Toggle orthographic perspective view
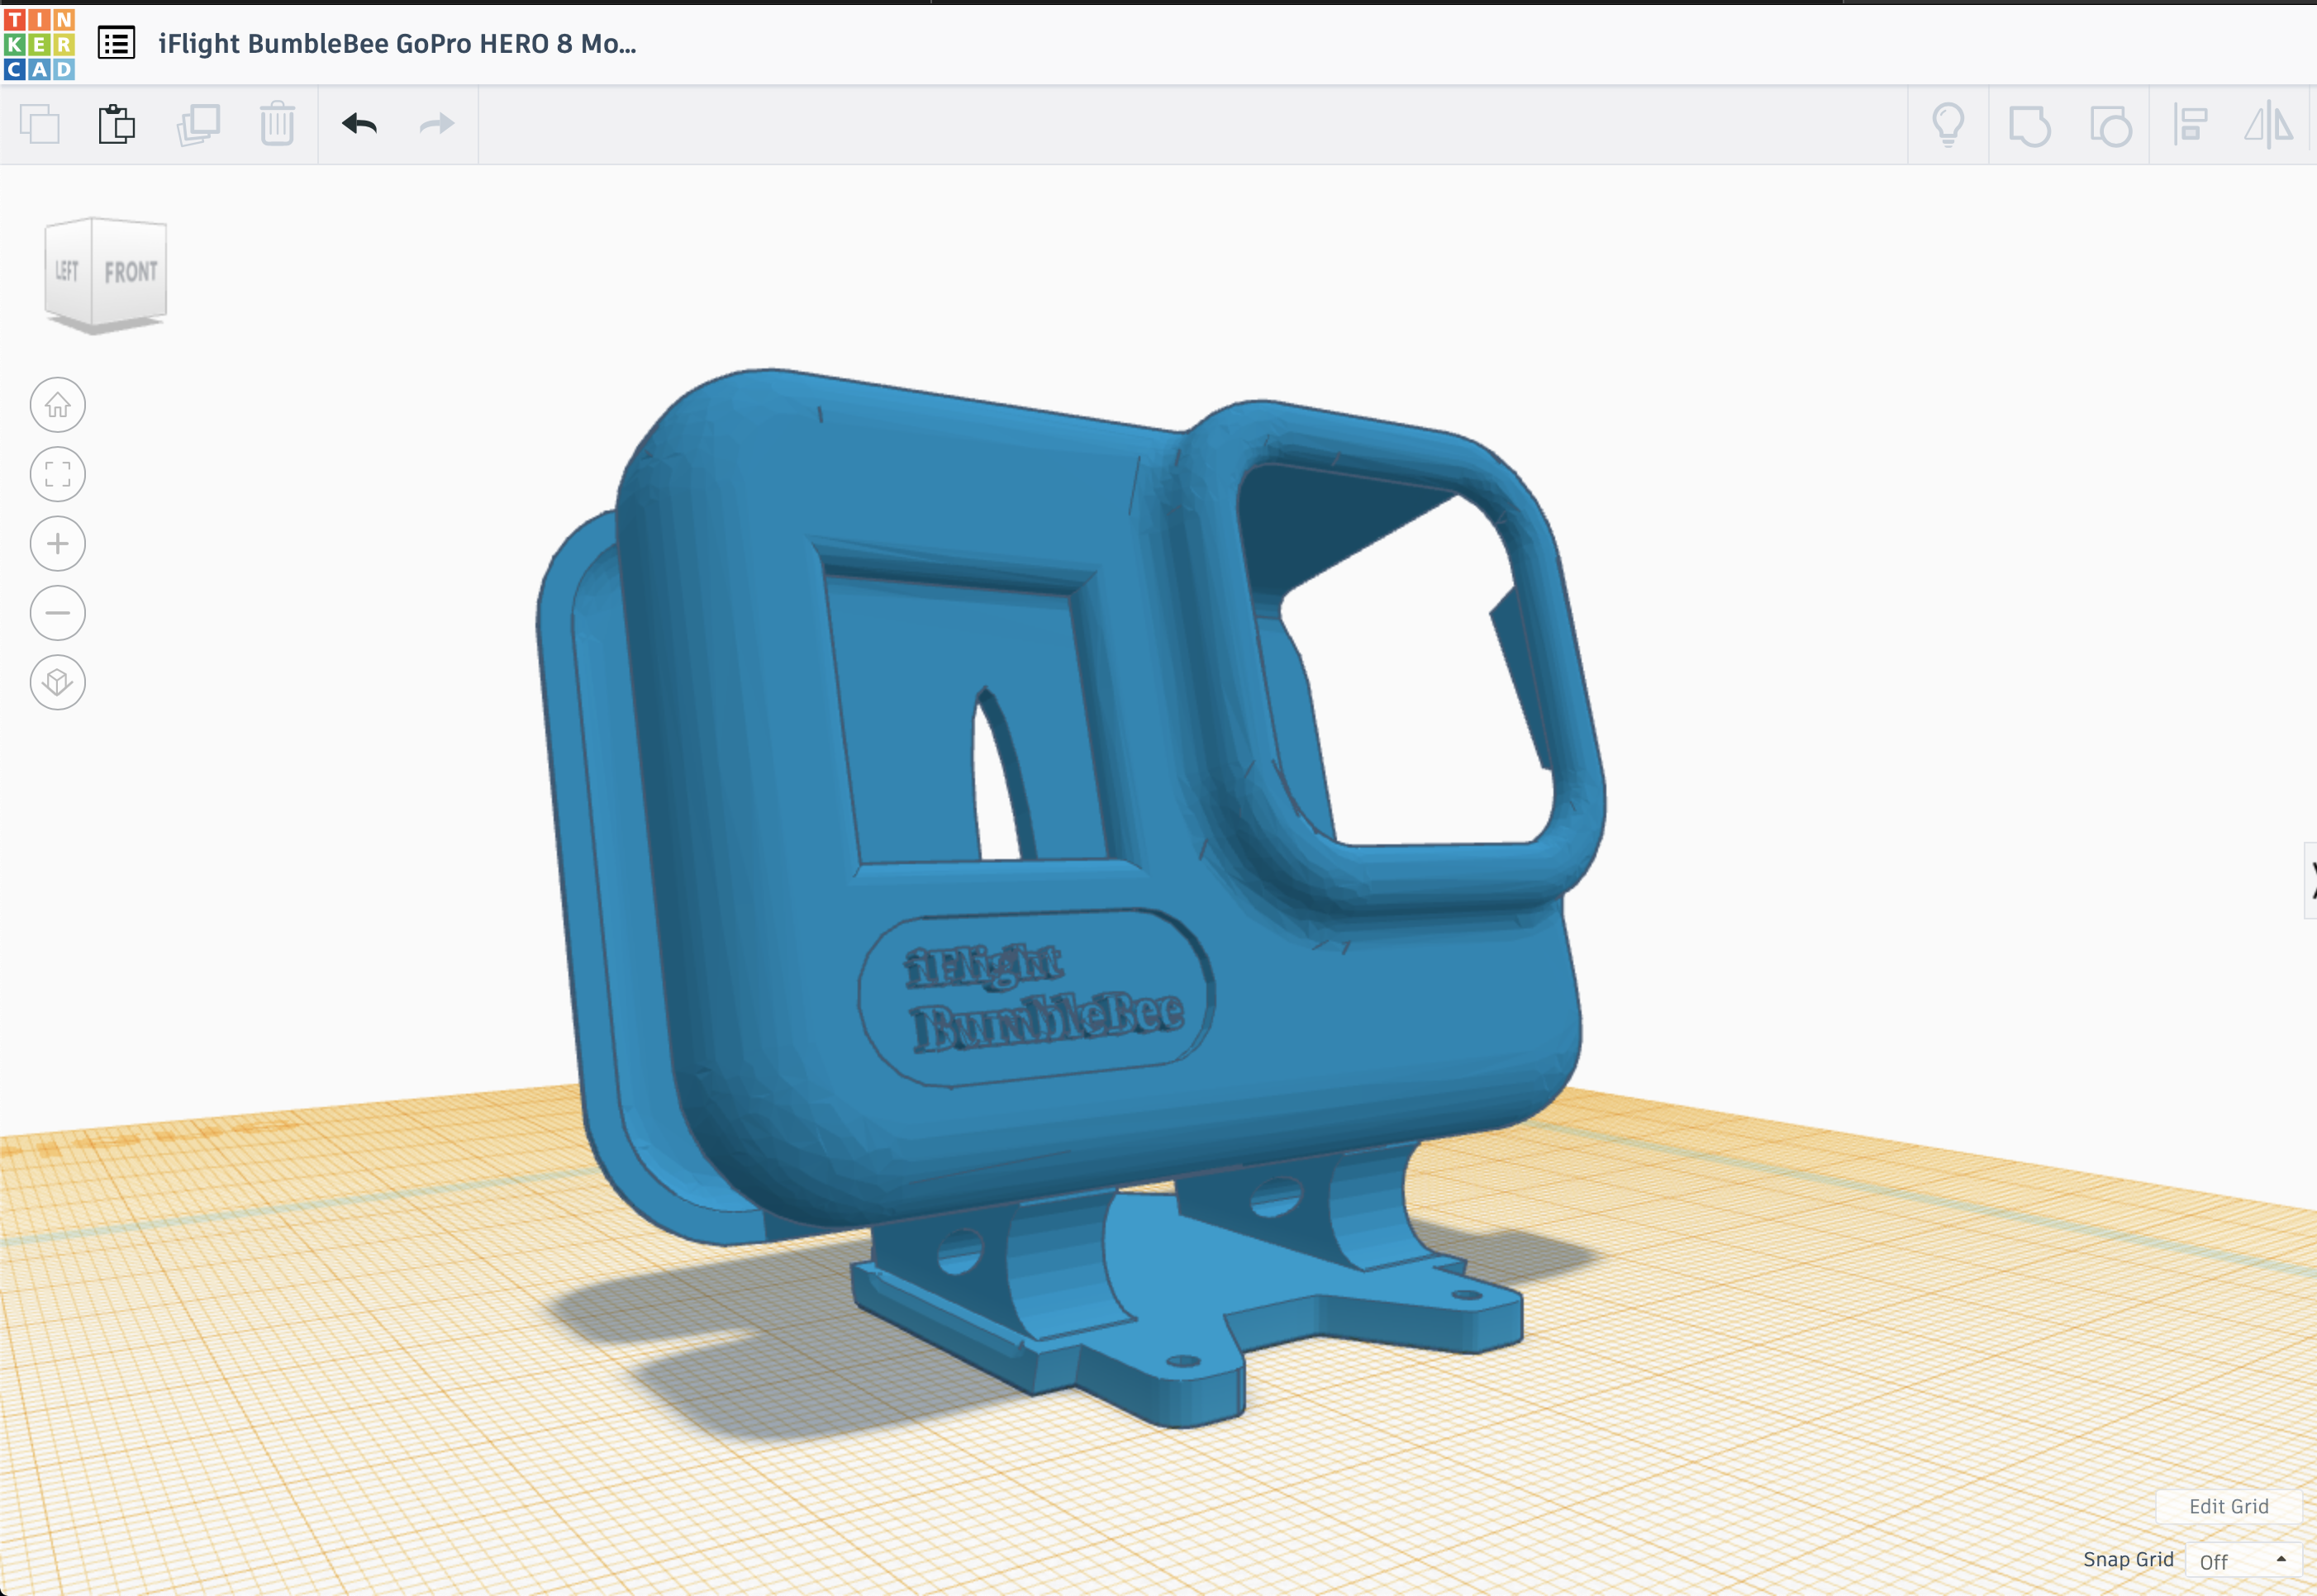This screenshot has width=2317, height=1596. click(x=58, y=682)
